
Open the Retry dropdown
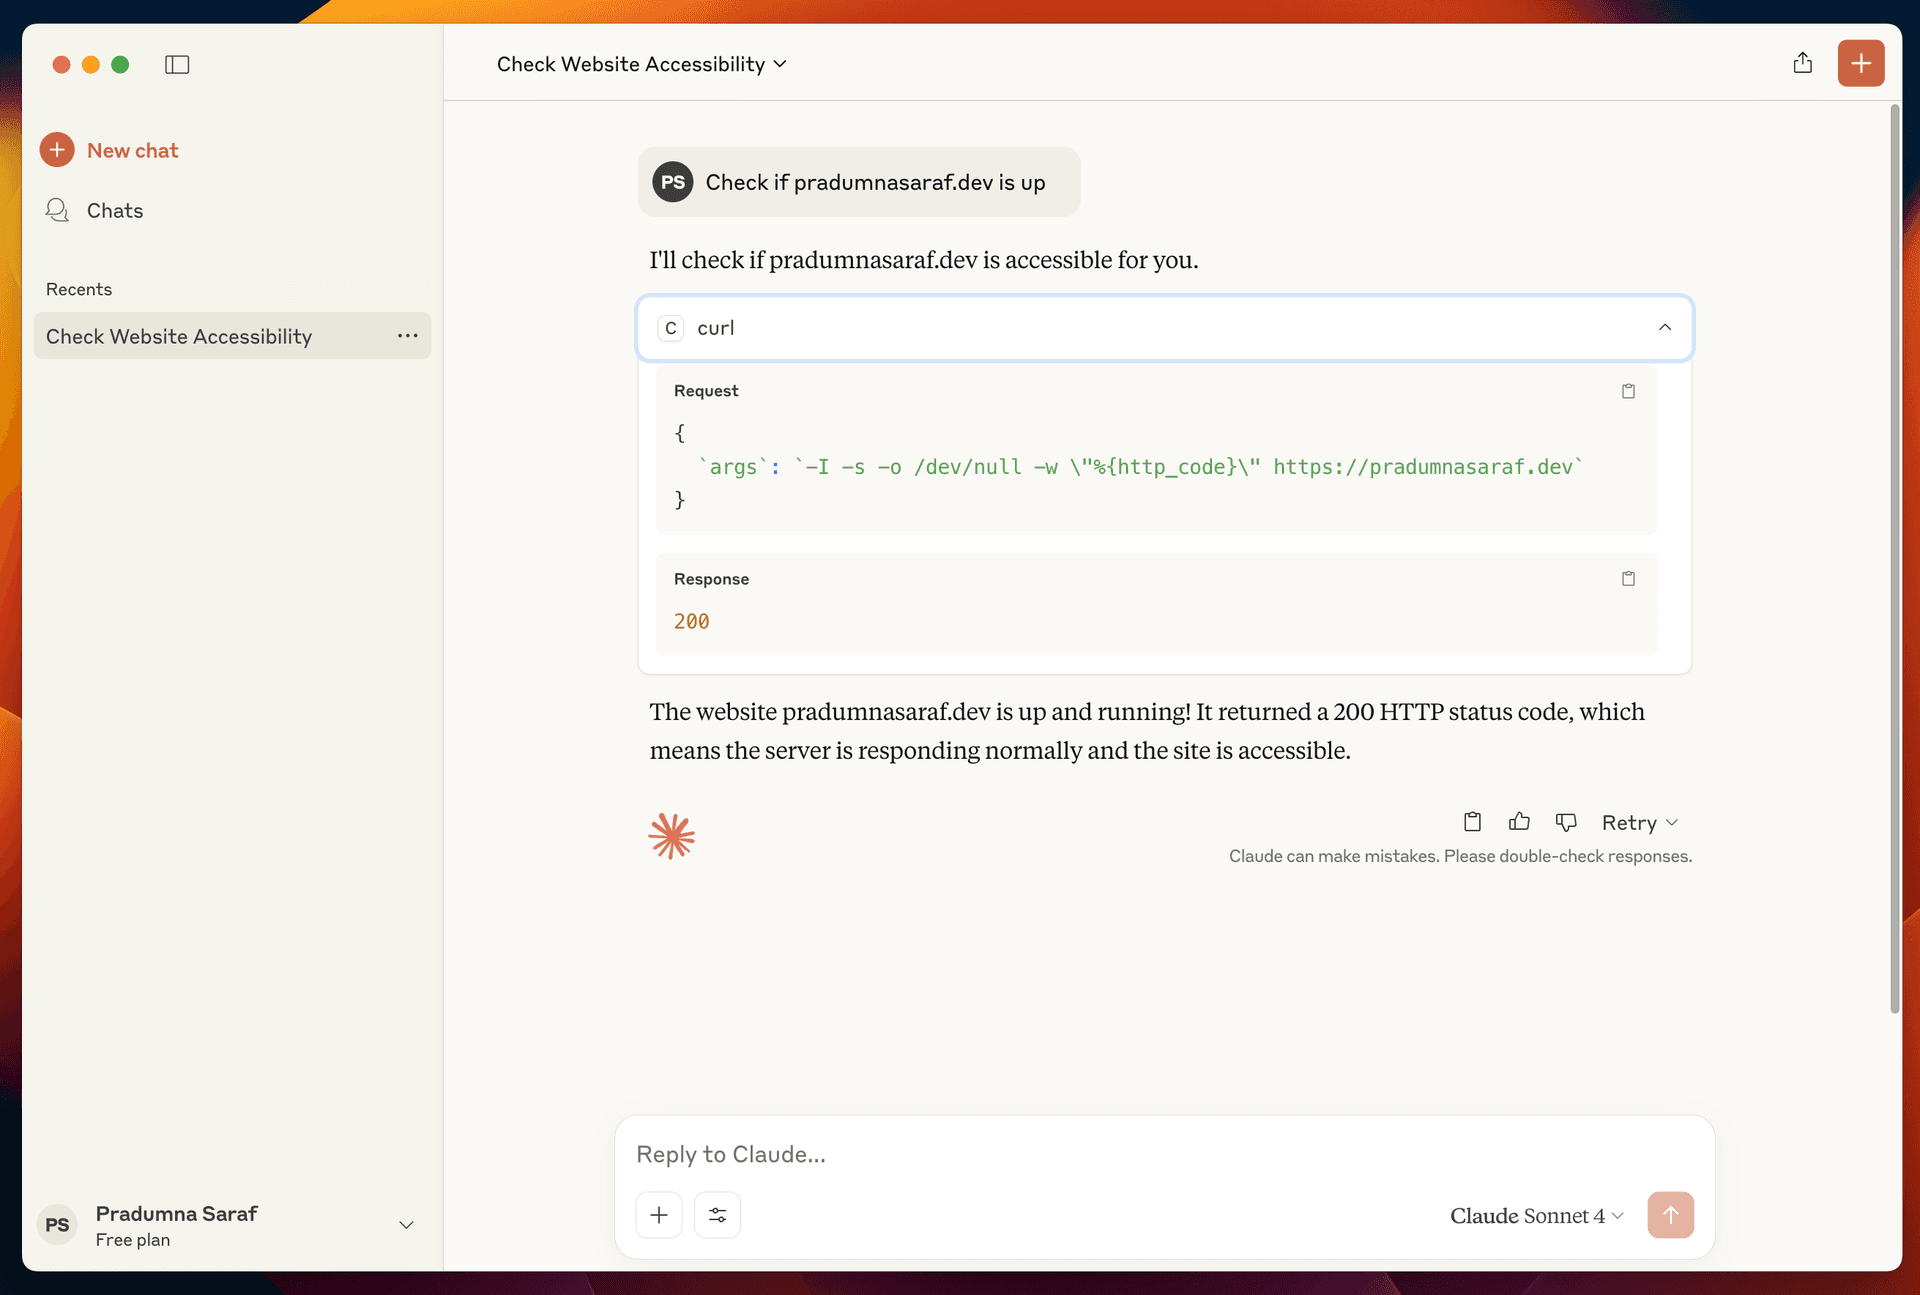point(1639,822)
